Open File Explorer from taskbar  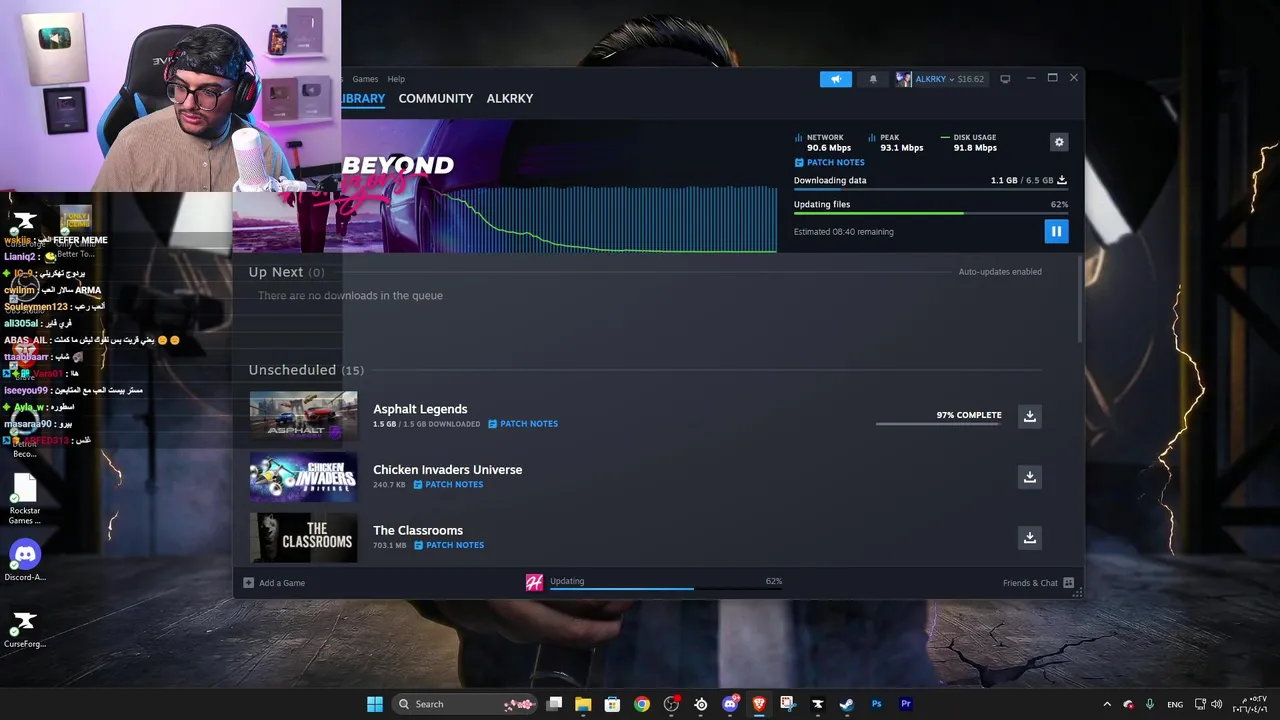click(x=583, y=704)
